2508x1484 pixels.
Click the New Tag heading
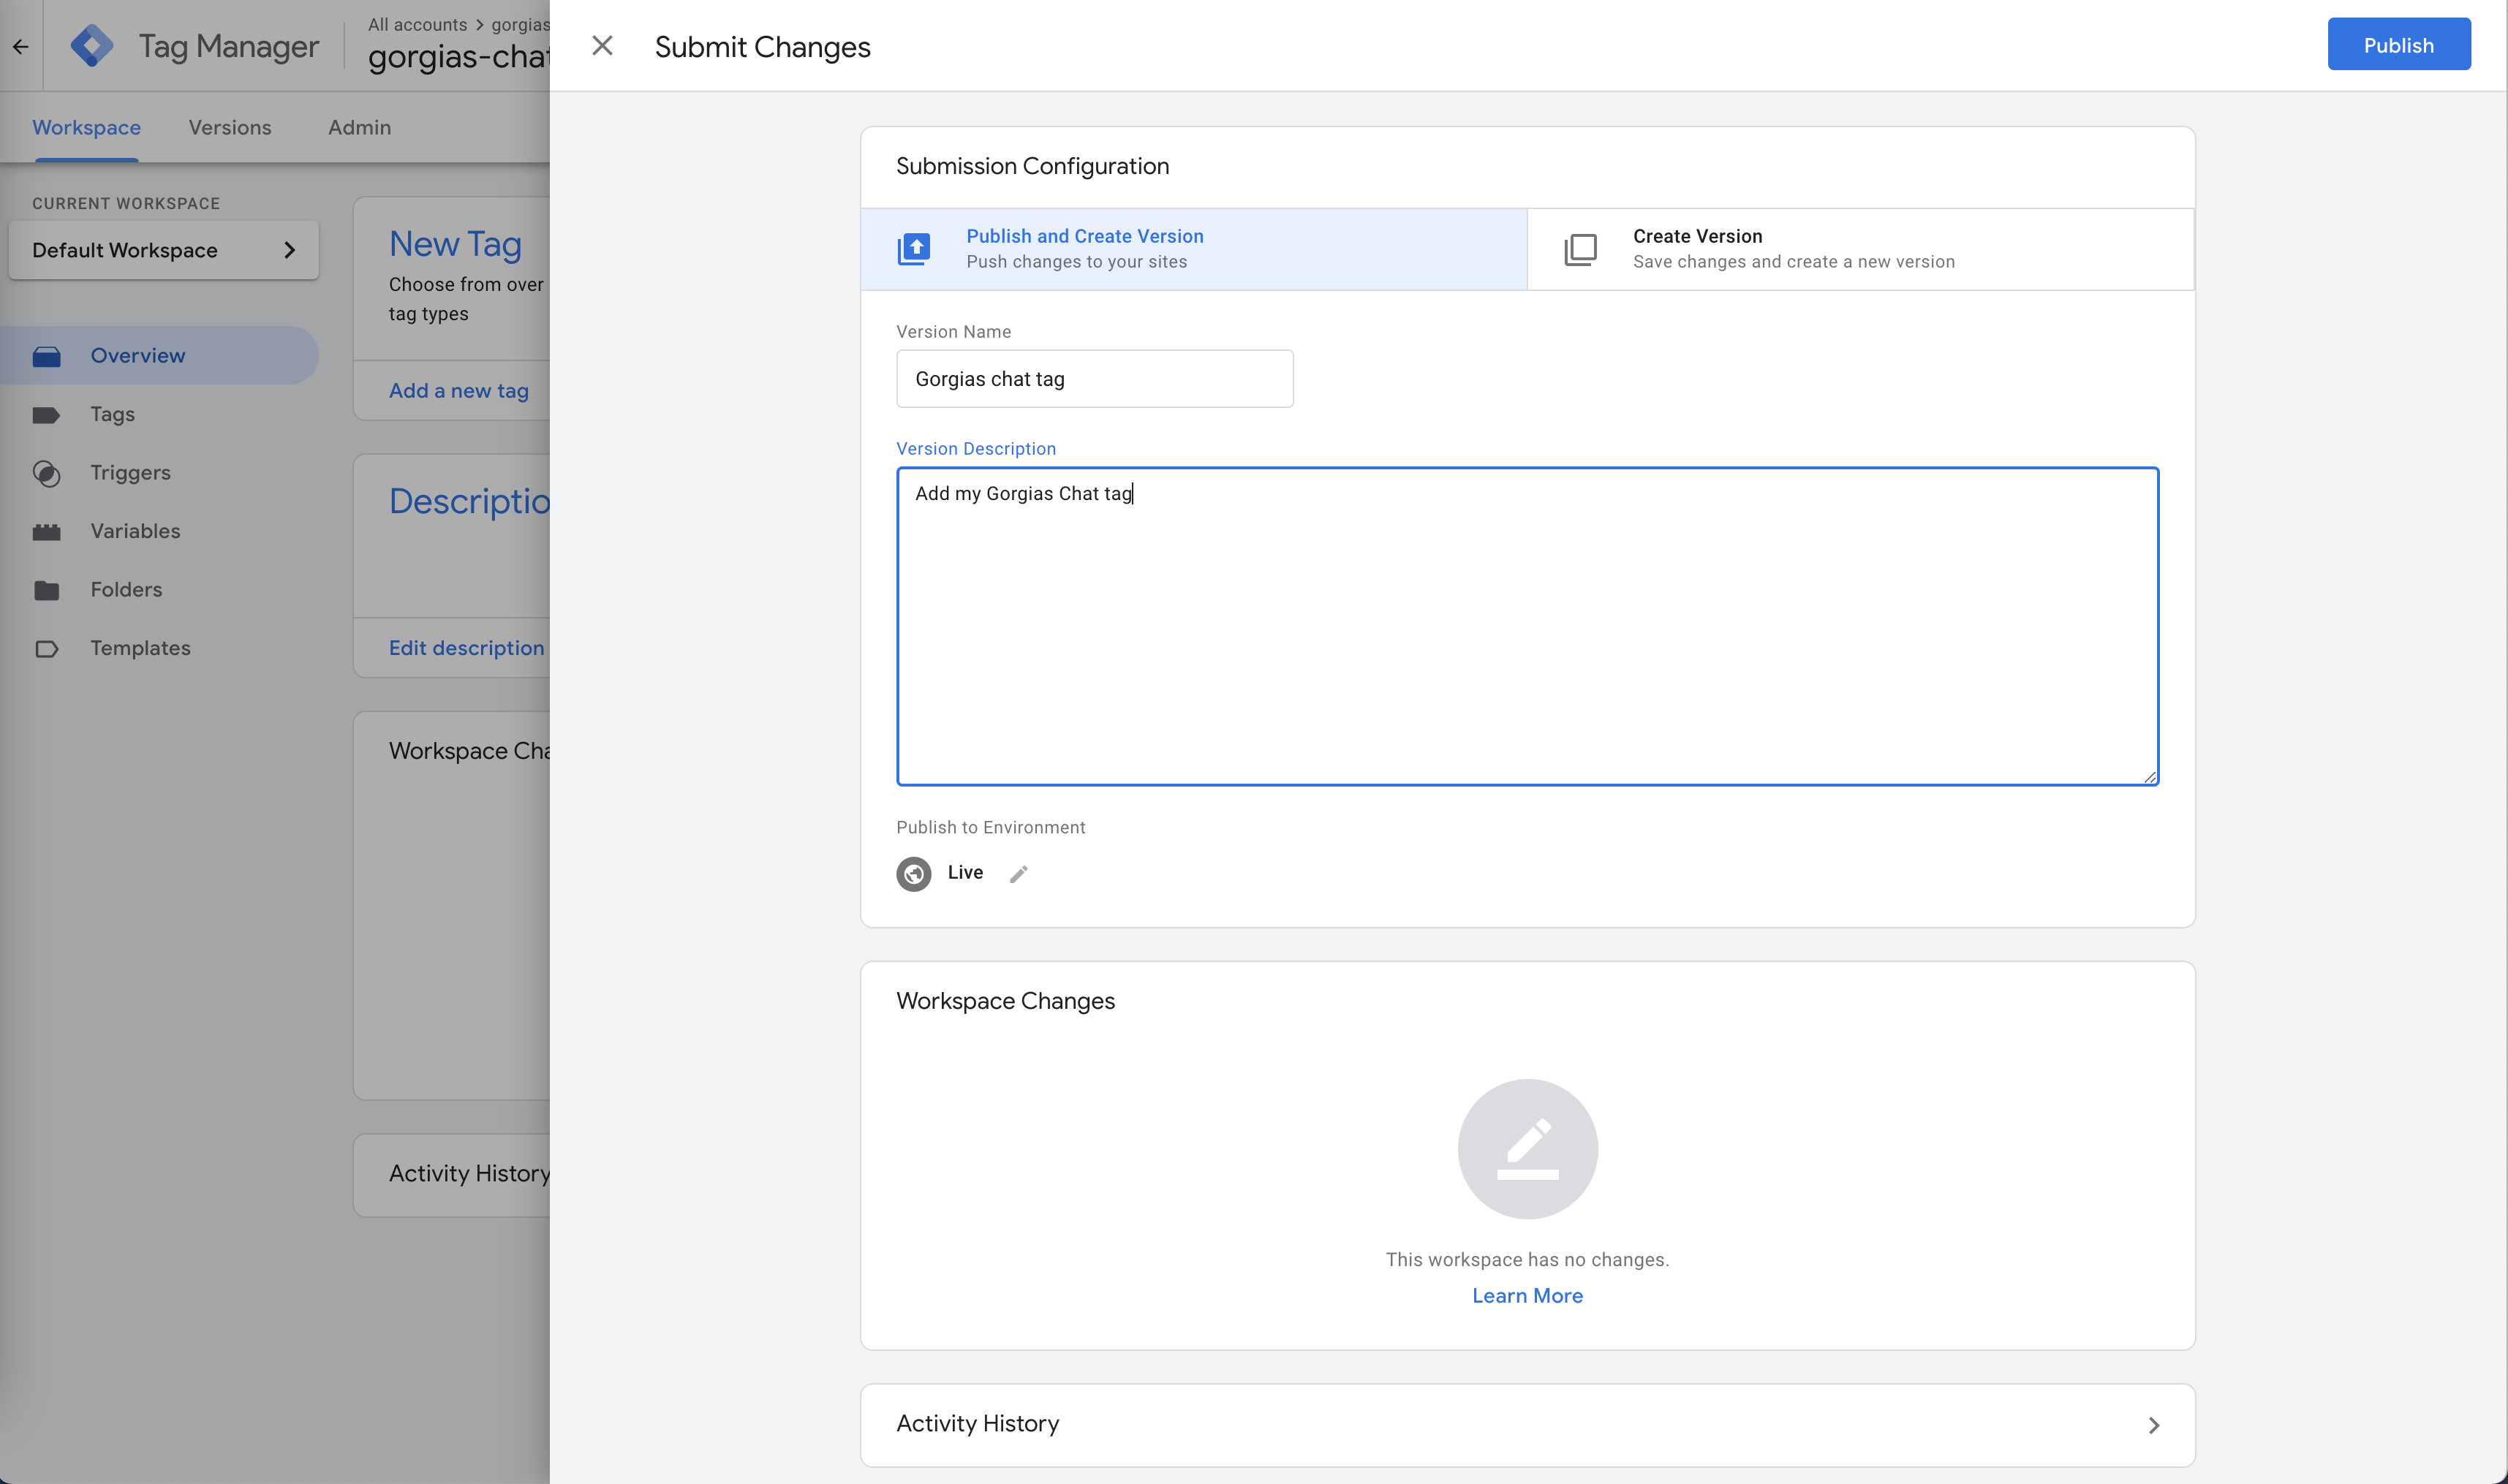pos(455,244)
